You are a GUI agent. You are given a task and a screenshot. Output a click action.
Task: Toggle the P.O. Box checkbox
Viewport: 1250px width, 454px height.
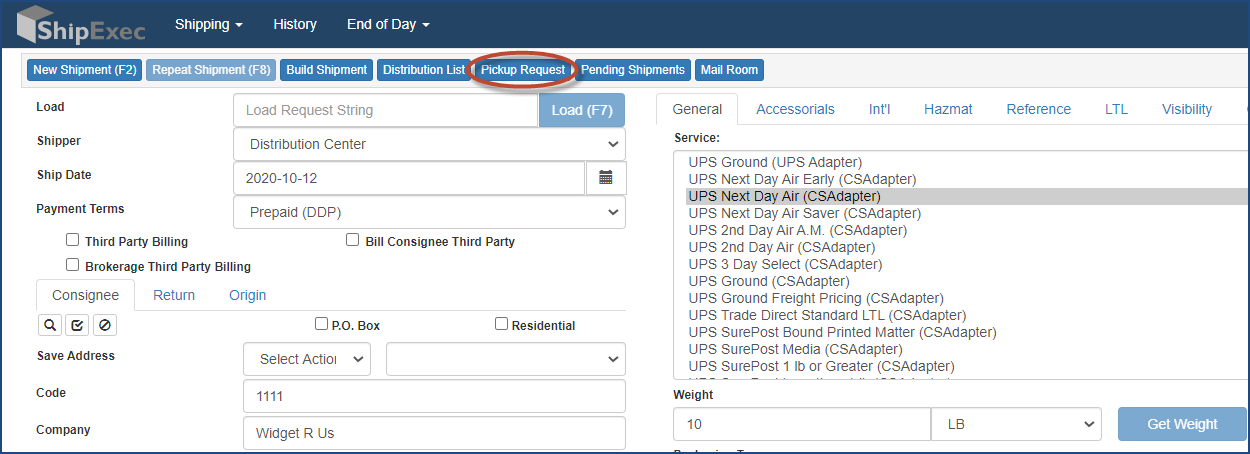(321, 324)
